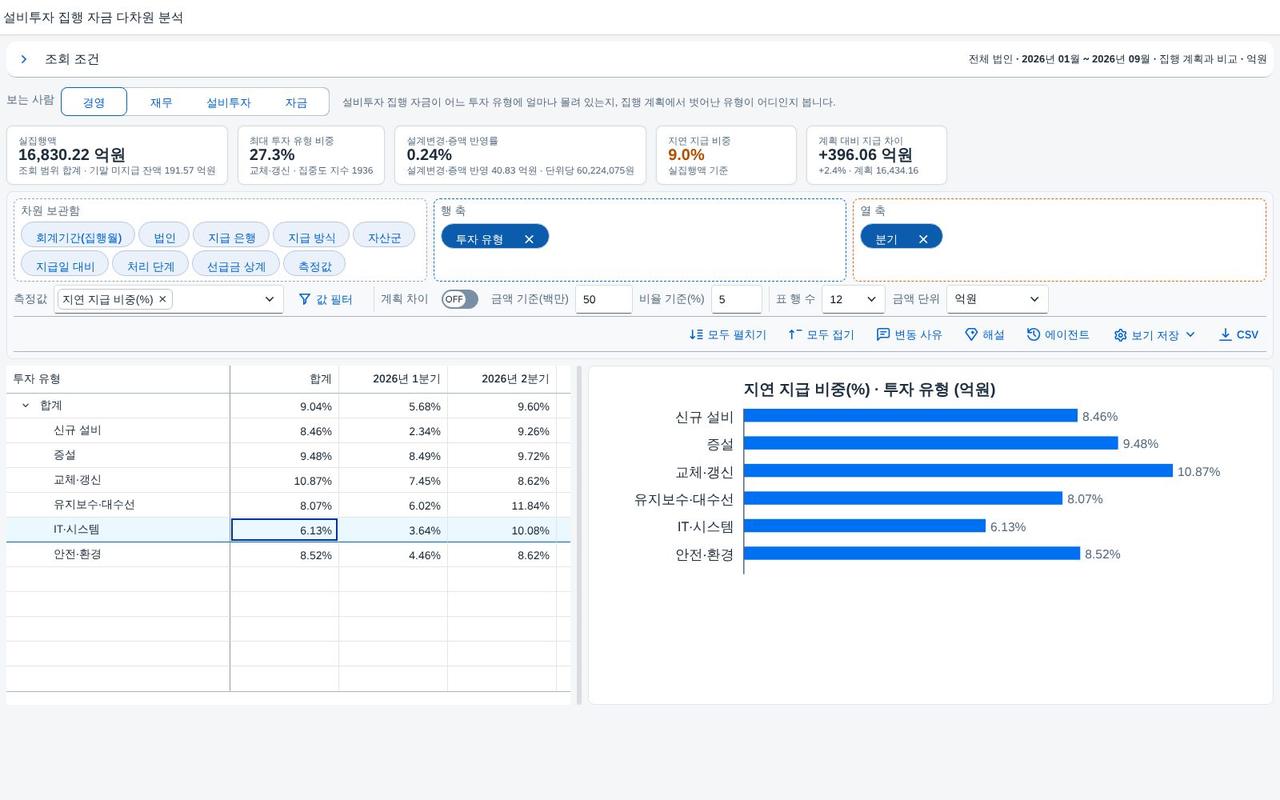Edit the 비율 기준(%) input field
The image size is (1280, 800).
pyautogui.click(x=737, y=299)
